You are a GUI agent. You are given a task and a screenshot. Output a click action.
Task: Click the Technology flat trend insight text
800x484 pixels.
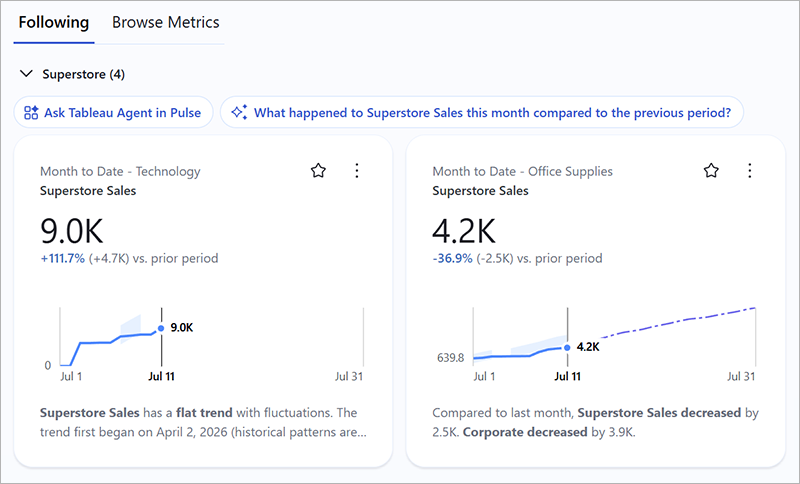[x=203, y=422]
